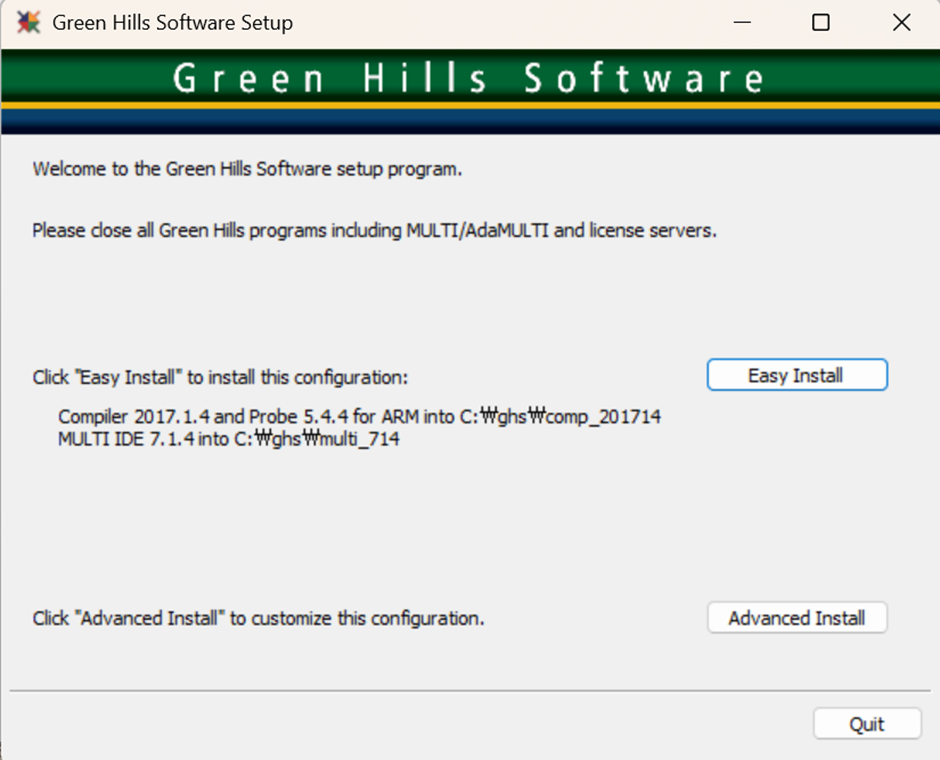The width and height of the screenshot is (940, 760).
Task: Minimize the Green Hills Software Setup window
Action: (x=742, y=23)
